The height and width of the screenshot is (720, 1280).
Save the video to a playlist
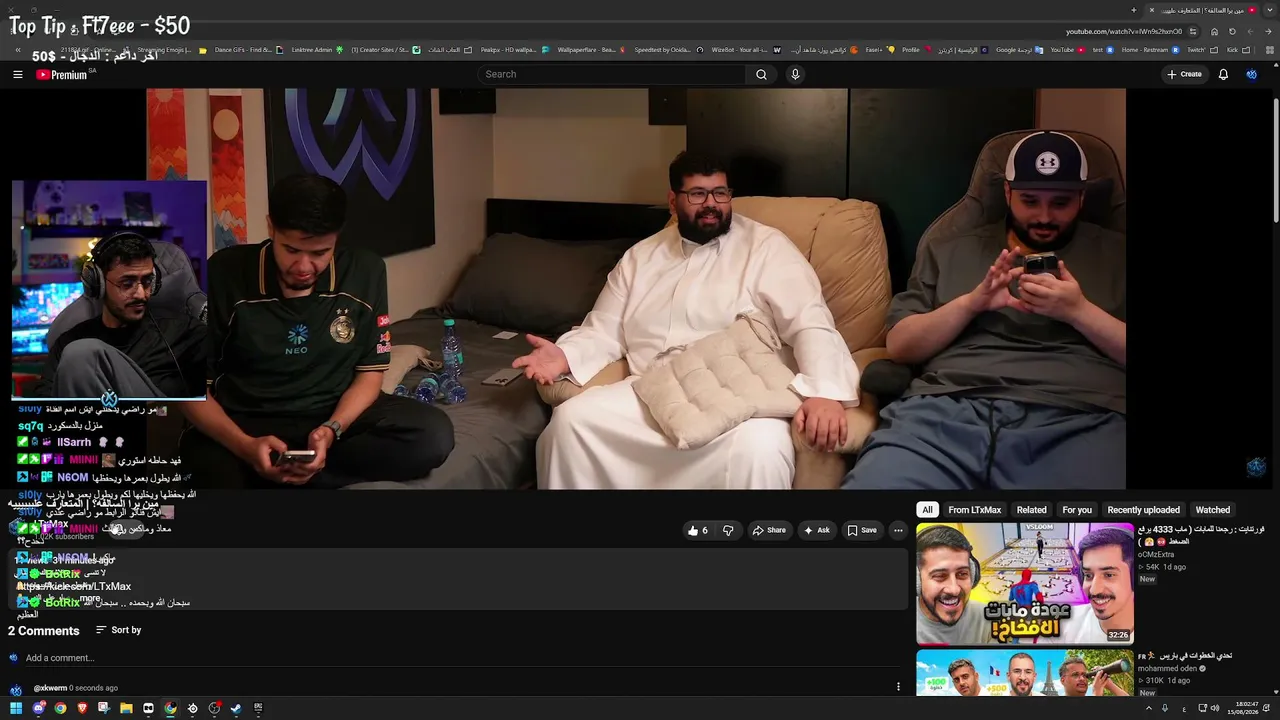(862, 531)
